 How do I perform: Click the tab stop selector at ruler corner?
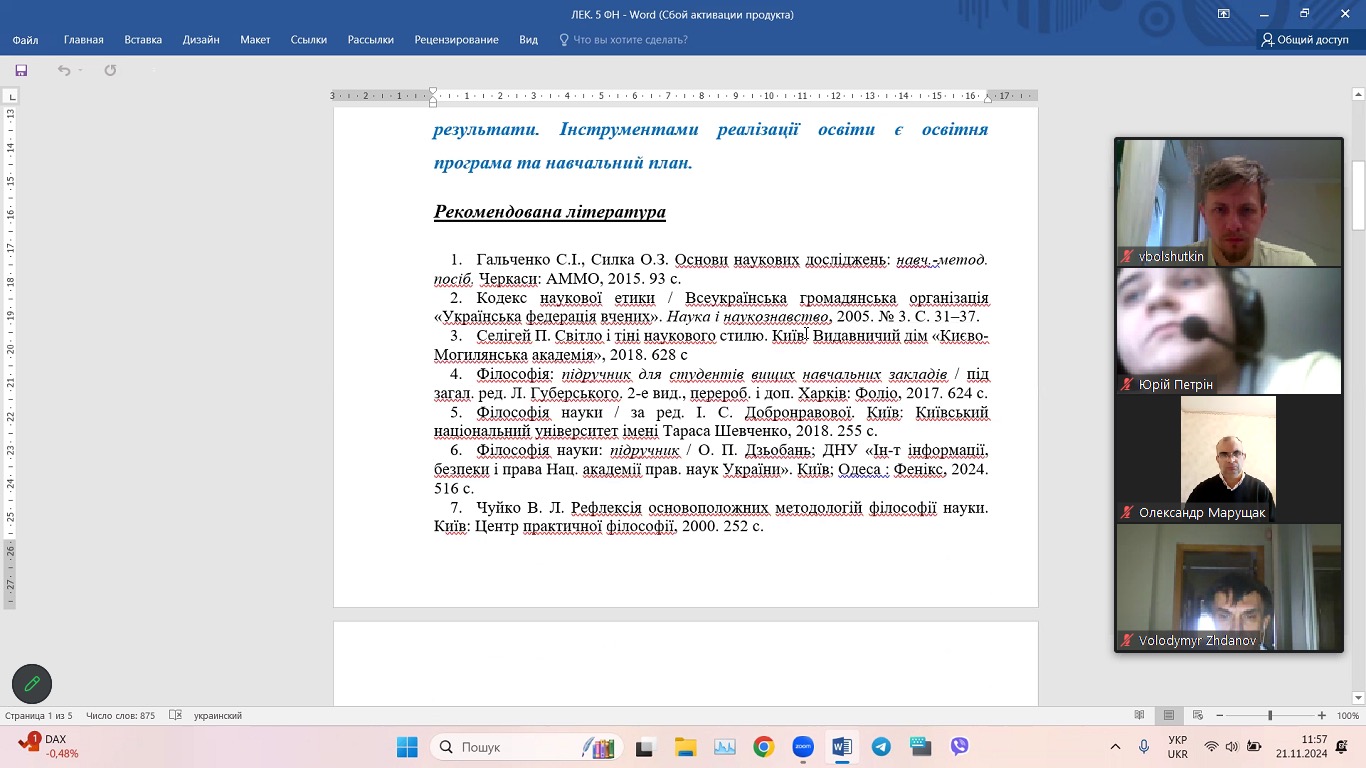click(11, 96)
